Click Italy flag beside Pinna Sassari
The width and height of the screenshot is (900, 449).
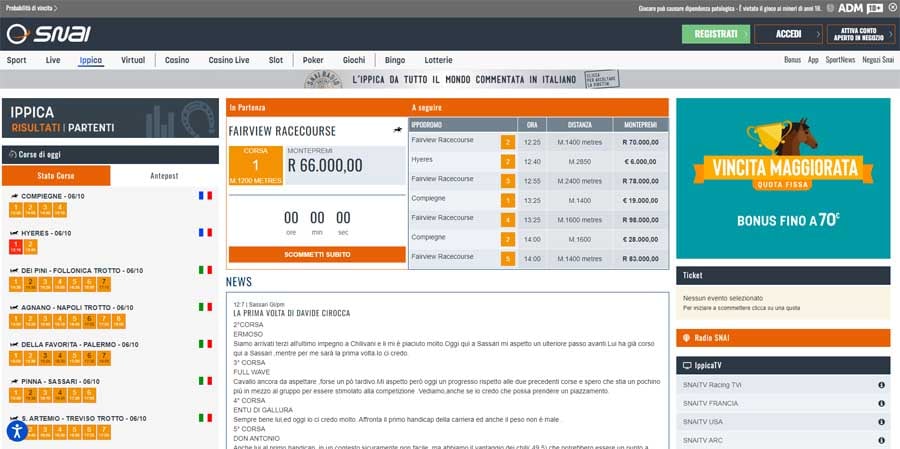pos(205,381)
